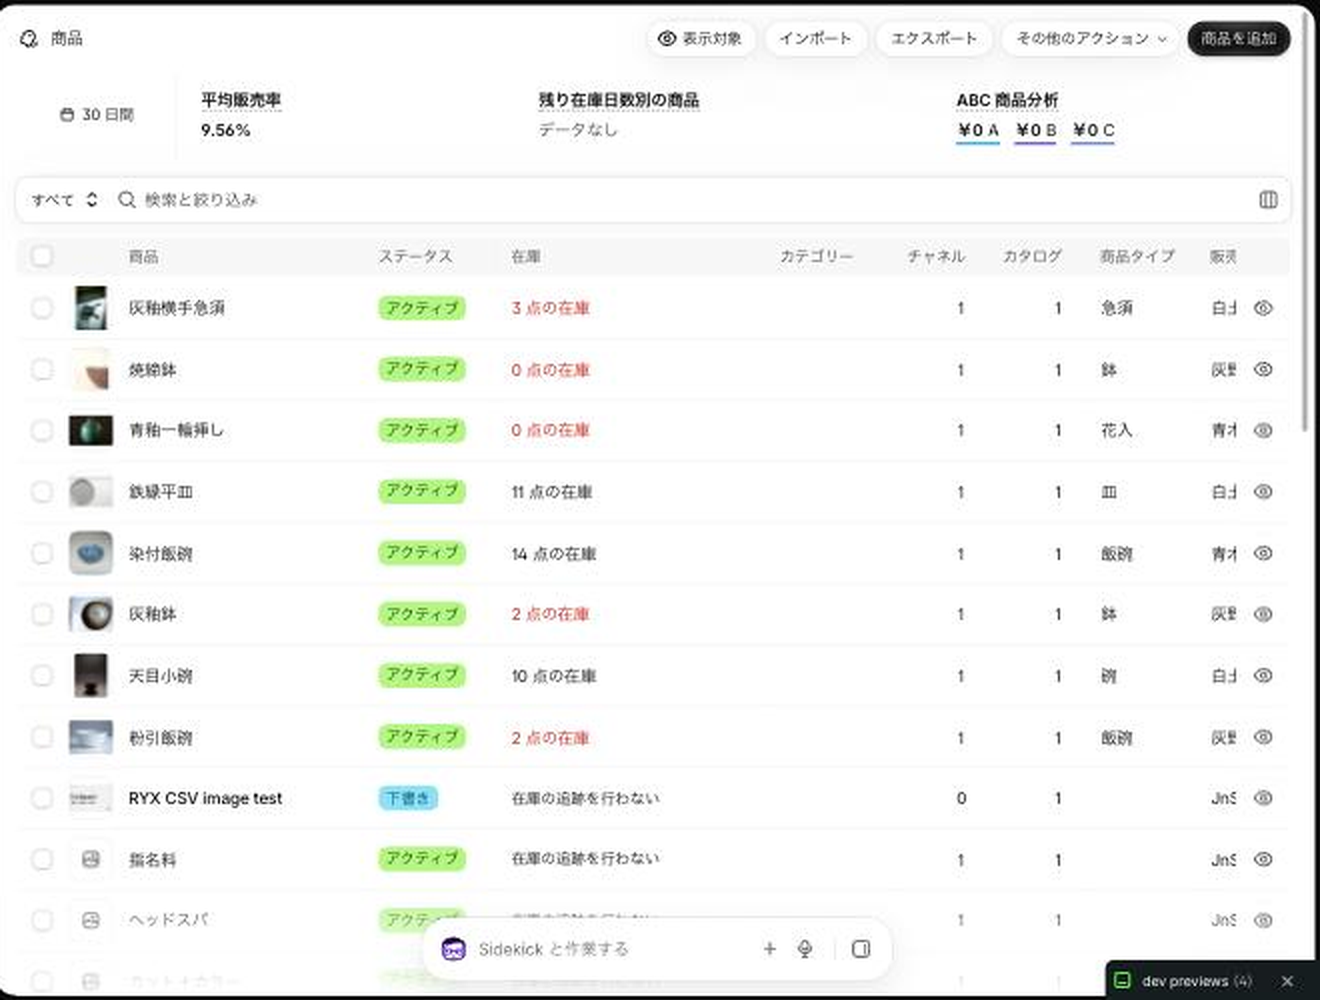
Task: Sort by the 商品タイプ column header
Action: (x=1137, y=257)
